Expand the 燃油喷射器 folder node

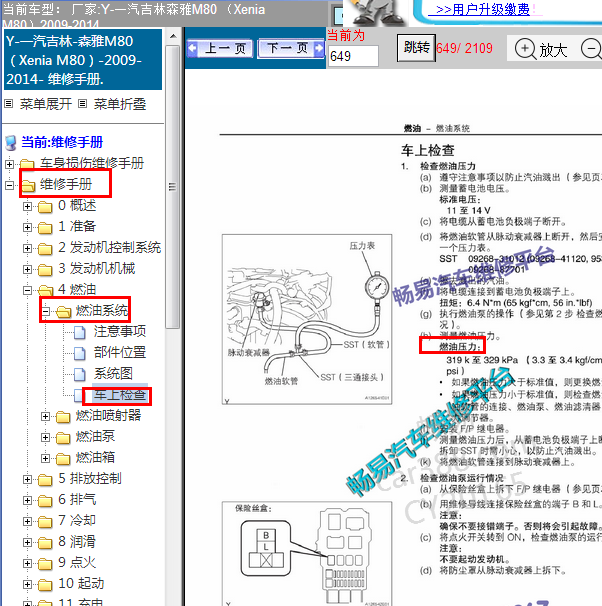[46, 416]
